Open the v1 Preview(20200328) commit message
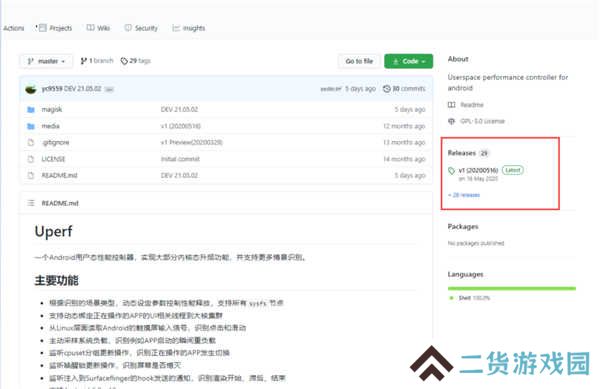 tap(192, 142)
